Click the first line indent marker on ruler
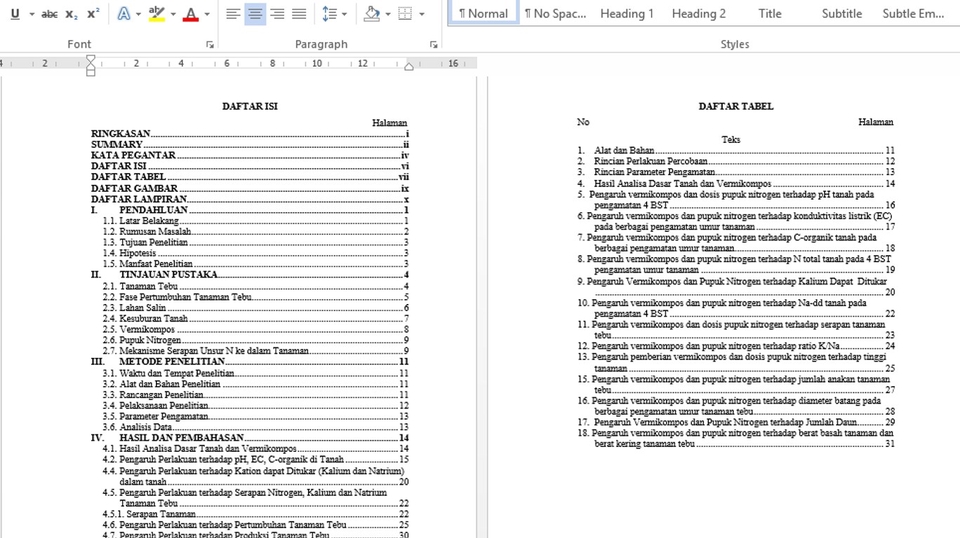 pos(91,58)
